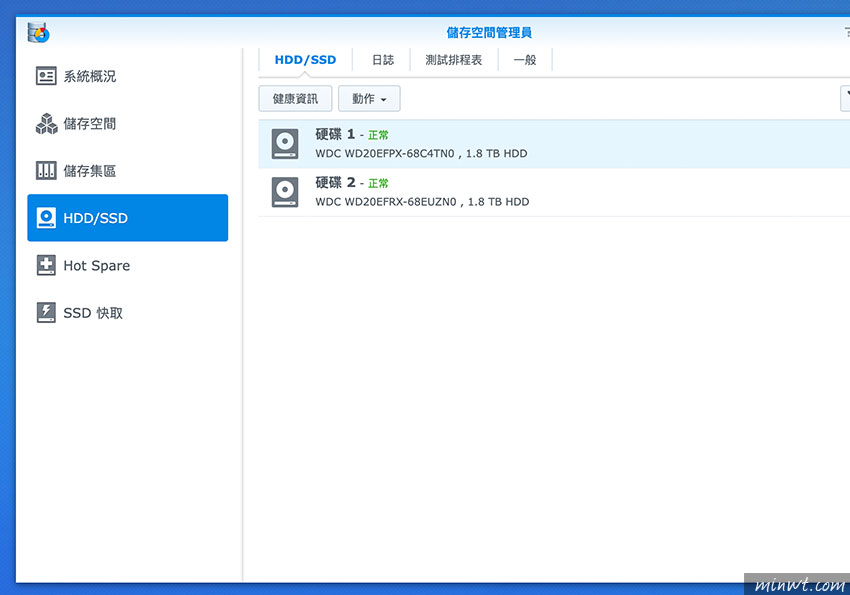Click the 儲存集區 sidebar icon
Screen dimensions: 850x595
[47, 170]
